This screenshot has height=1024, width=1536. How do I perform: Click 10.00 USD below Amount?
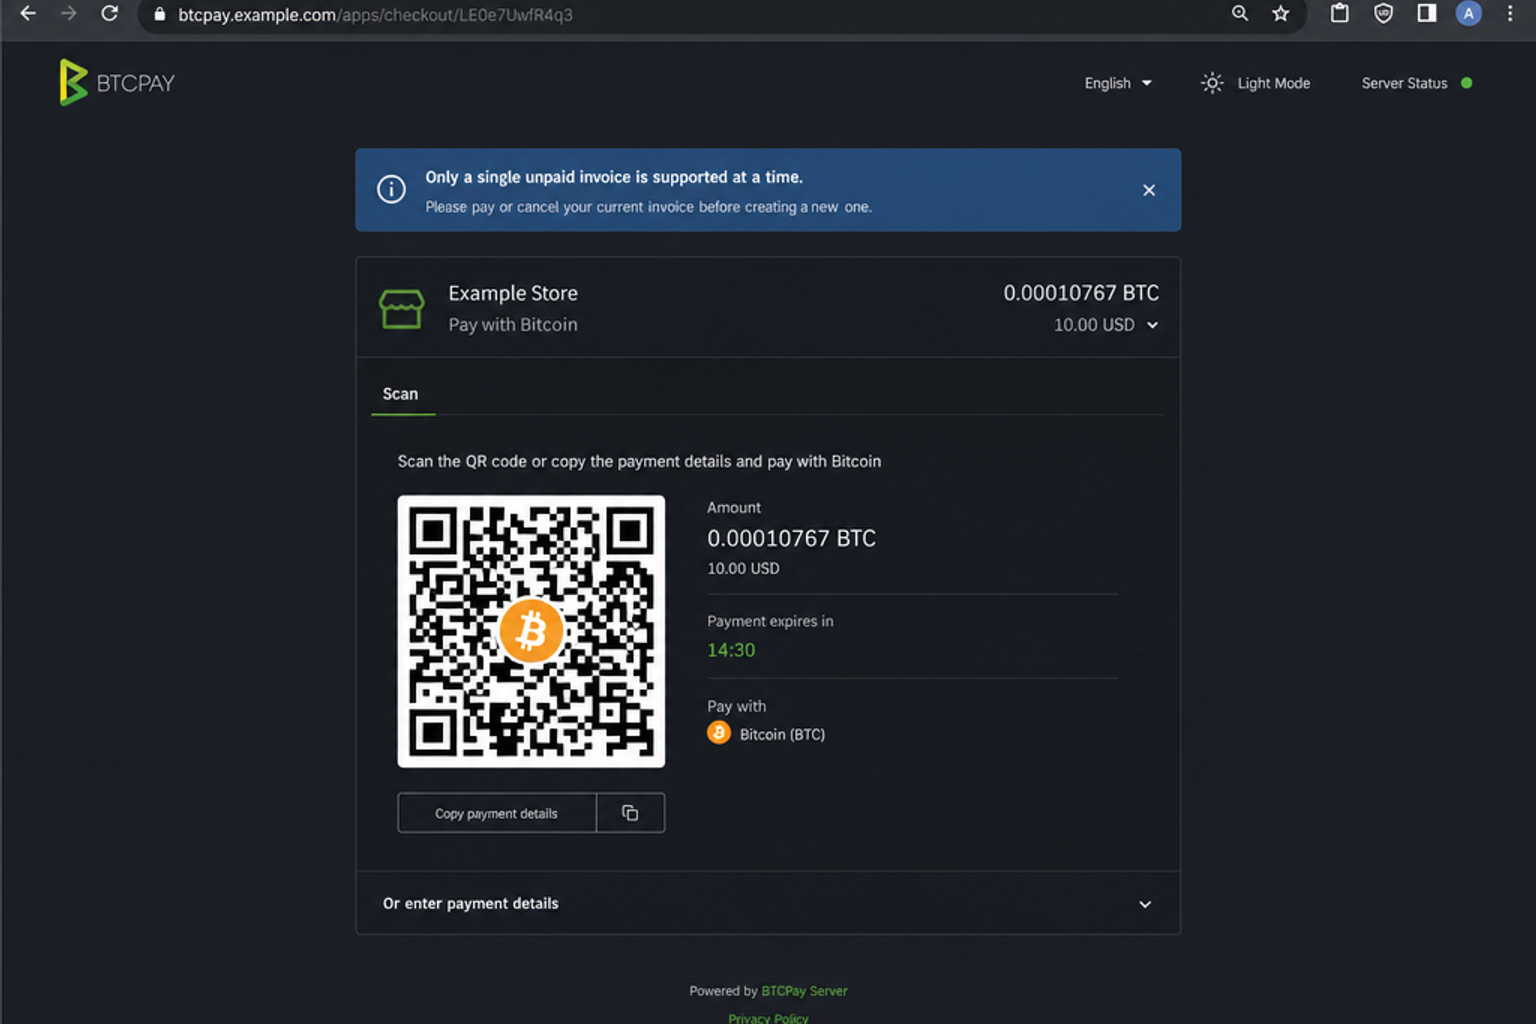click(x=743, y=568)
